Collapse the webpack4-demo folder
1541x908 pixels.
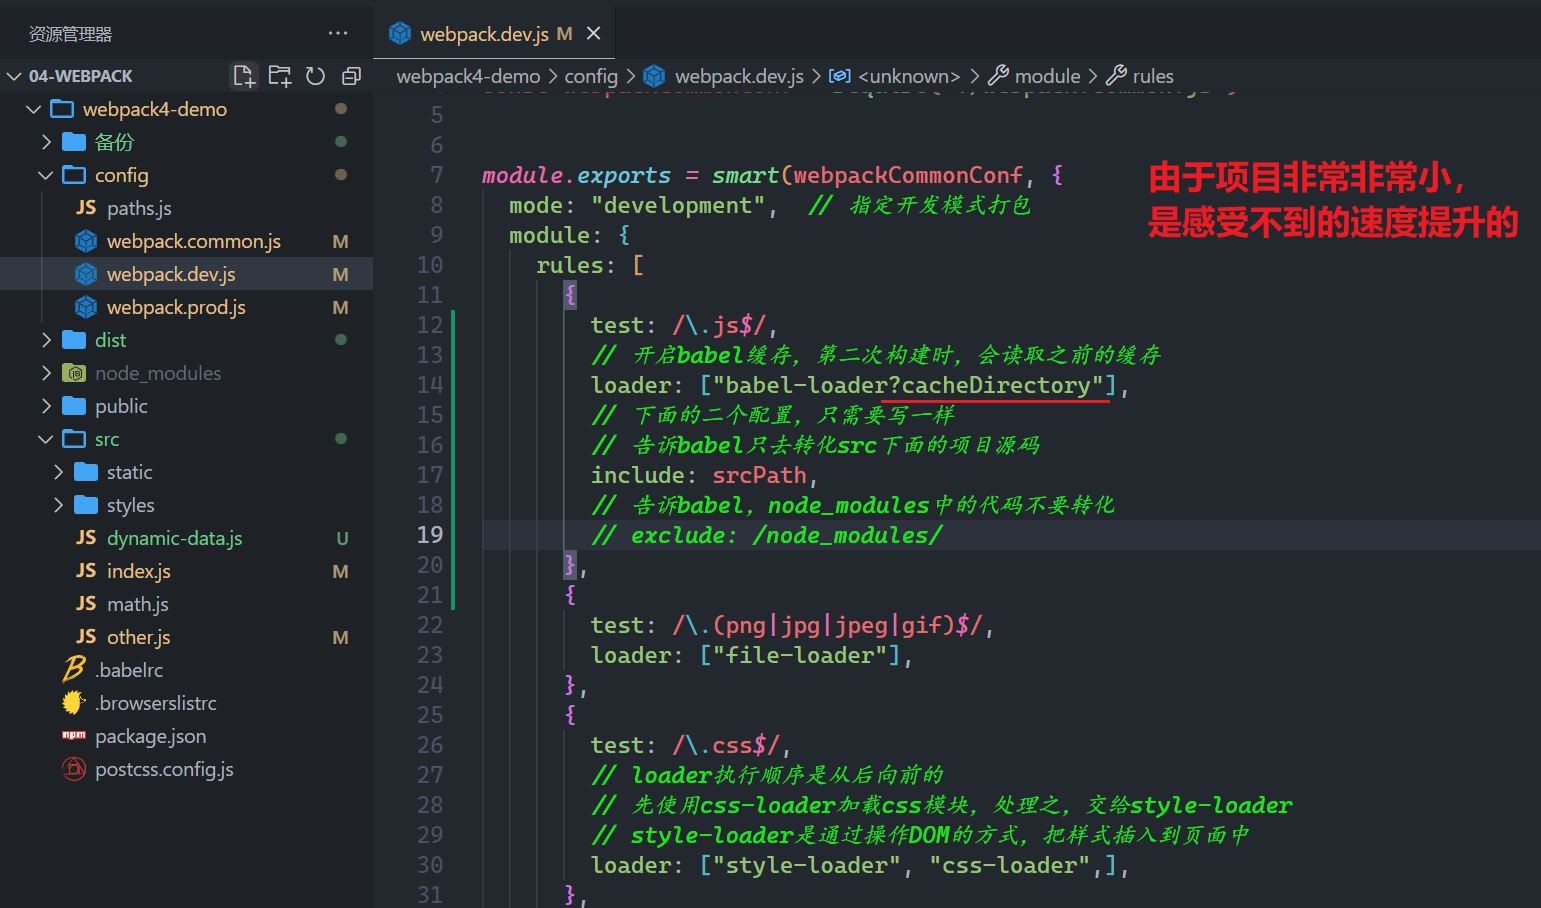pos(34,109)
